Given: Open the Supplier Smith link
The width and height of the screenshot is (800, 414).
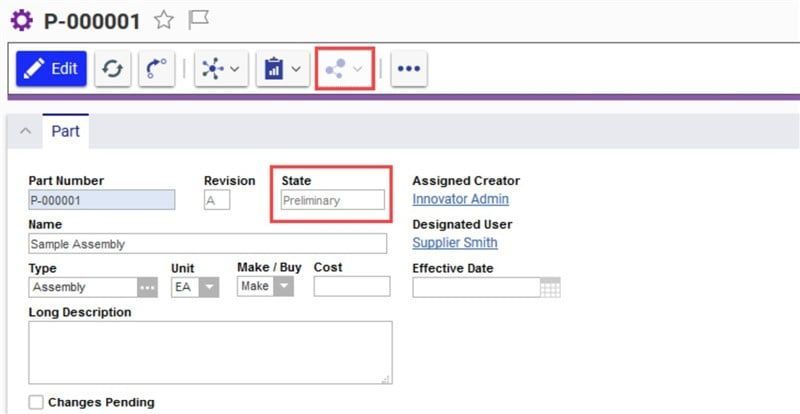Looking at the screenshot, I should [454, 243].
